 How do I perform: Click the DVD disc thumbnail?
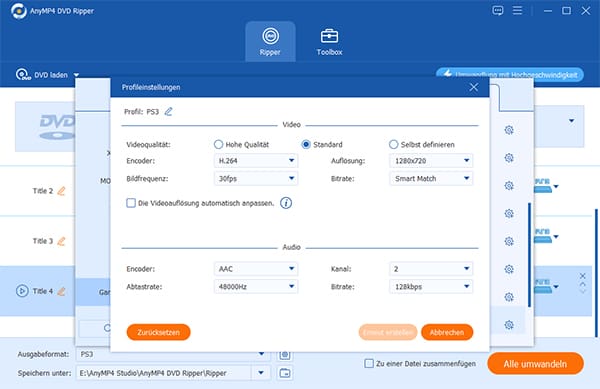45,127
